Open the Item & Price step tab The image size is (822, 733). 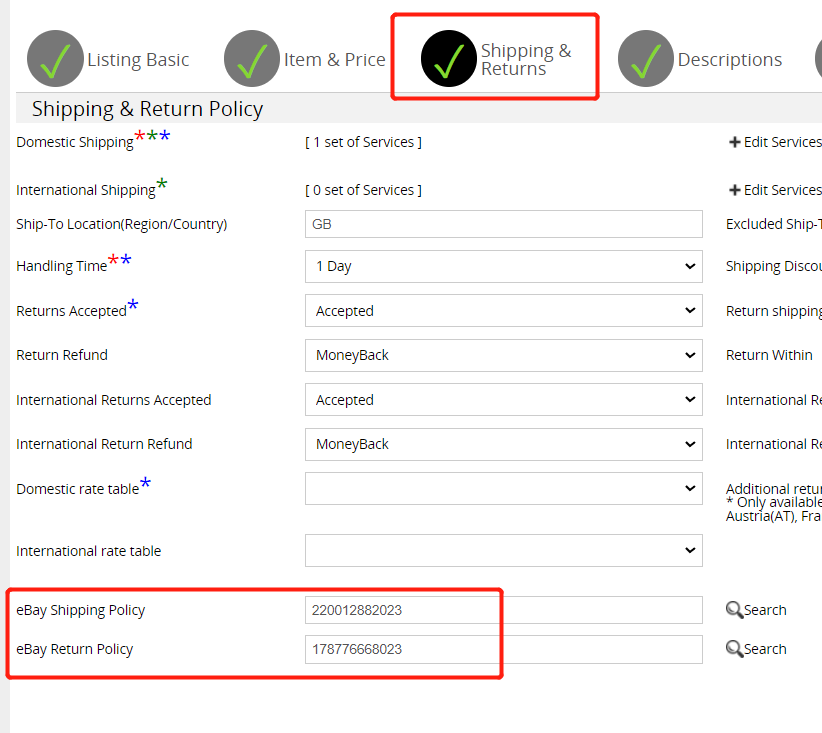[305, 59]
